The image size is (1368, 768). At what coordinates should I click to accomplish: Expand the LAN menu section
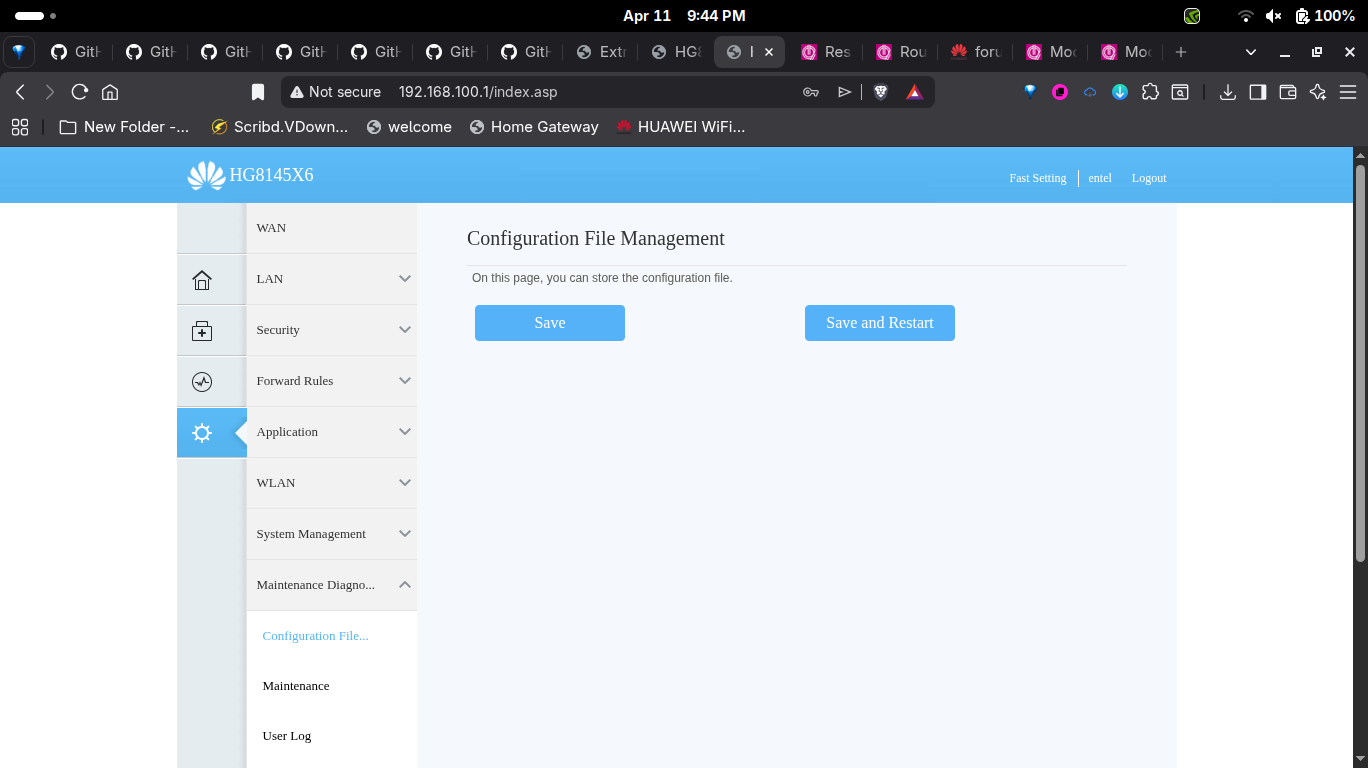[331, 279]
